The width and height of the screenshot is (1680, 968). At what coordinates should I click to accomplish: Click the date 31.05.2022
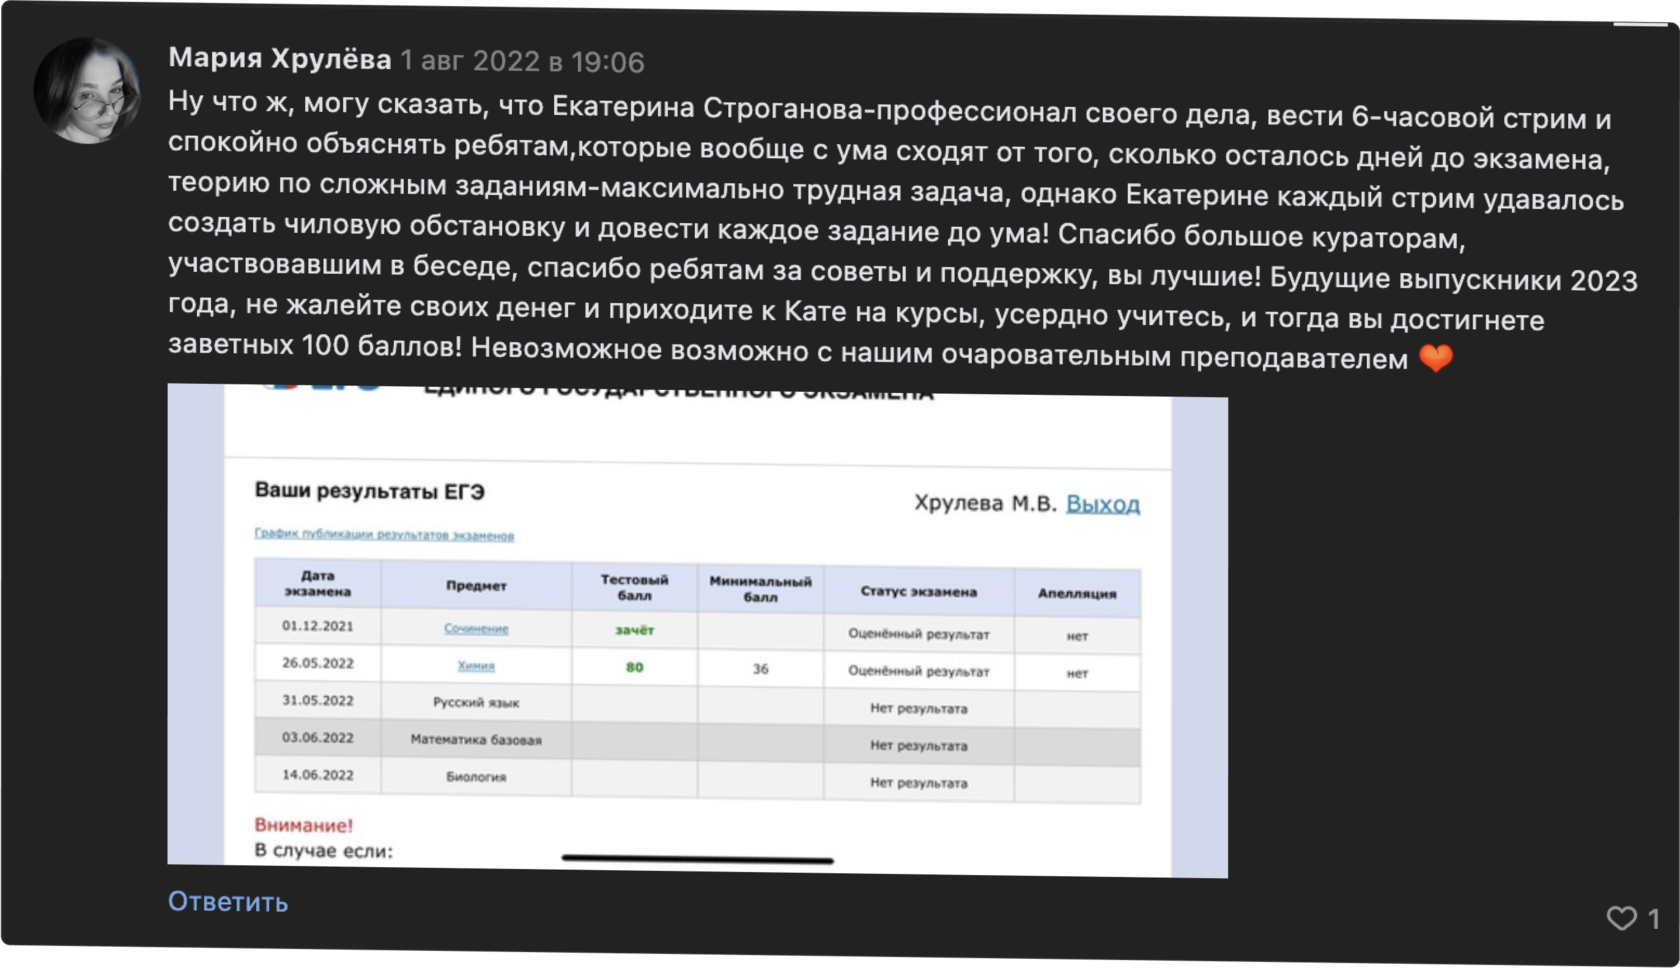pos(318,700)
